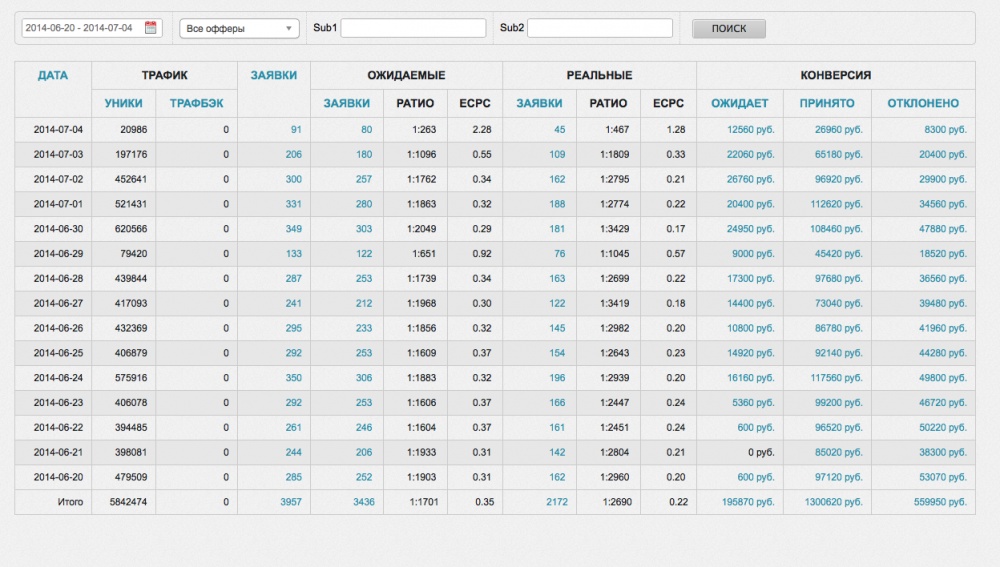Open rejected amount 53070 руб.

[x=943, y=477]
